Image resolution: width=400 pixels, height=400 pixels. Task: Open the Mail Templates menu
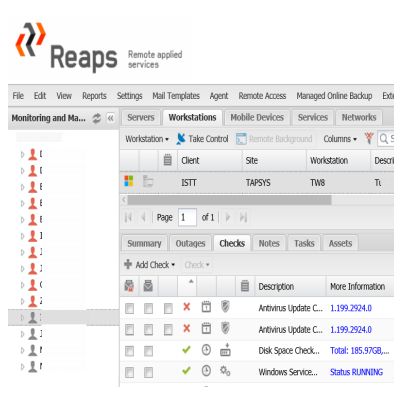click(176, 96)
